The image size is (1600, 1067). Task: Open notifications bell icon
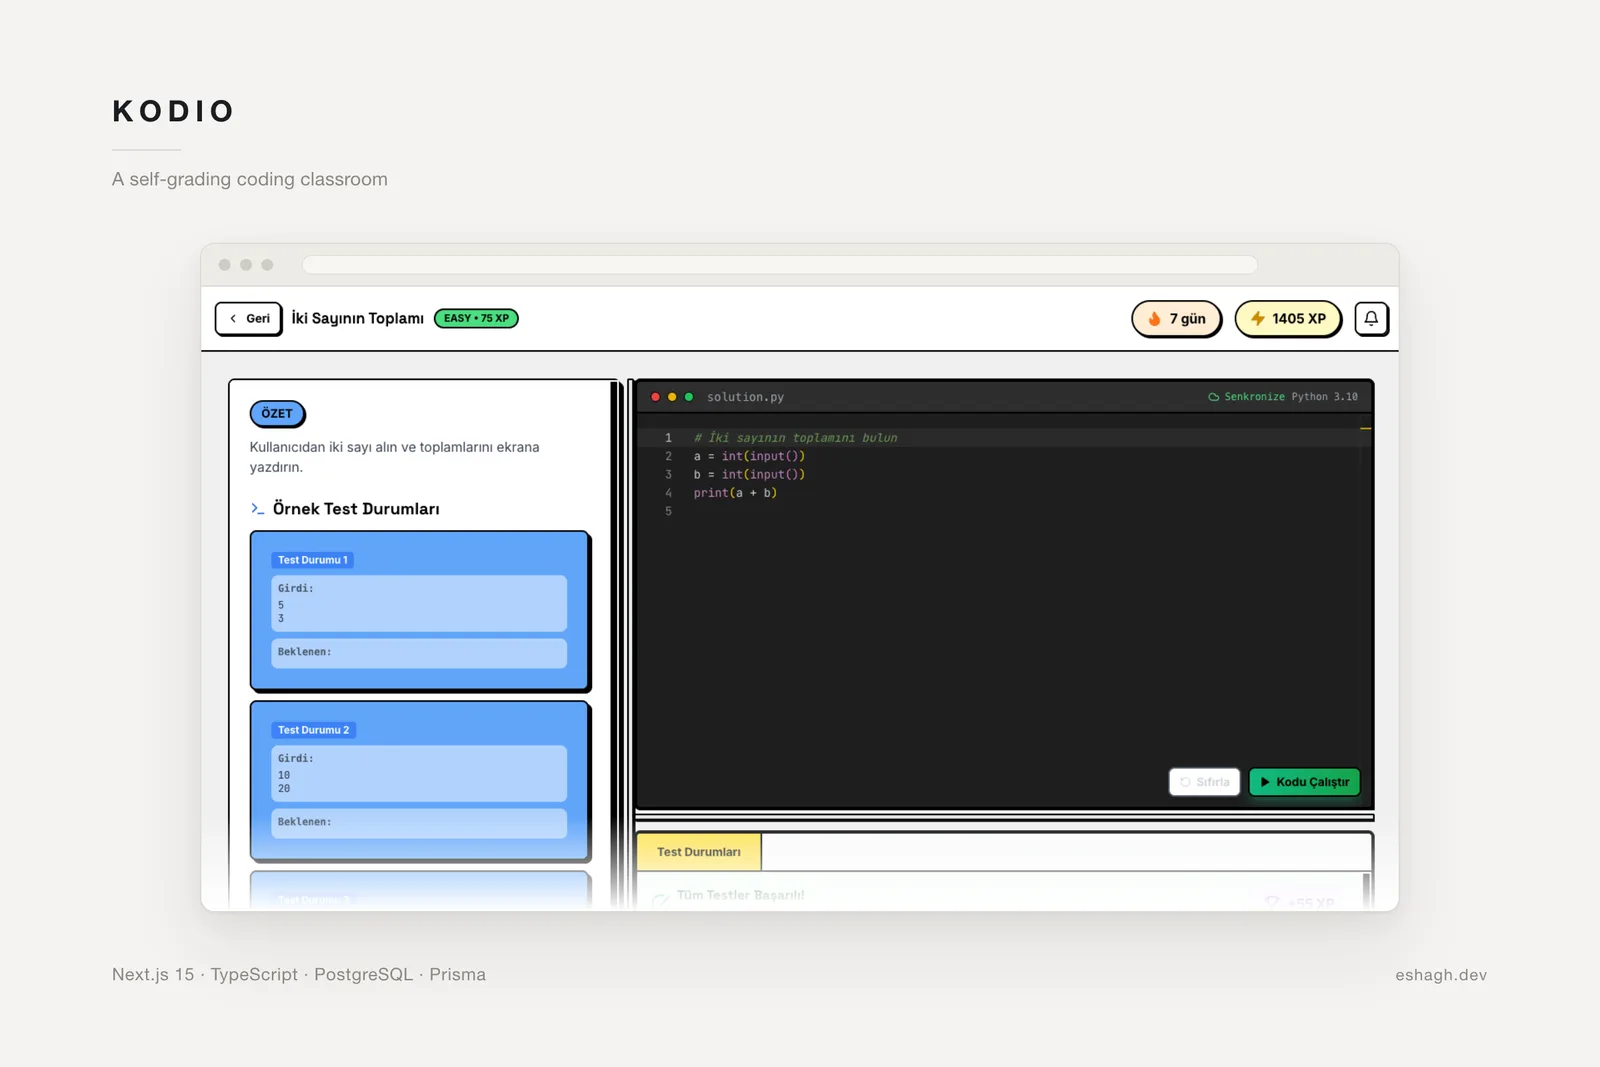point(1371,319)
